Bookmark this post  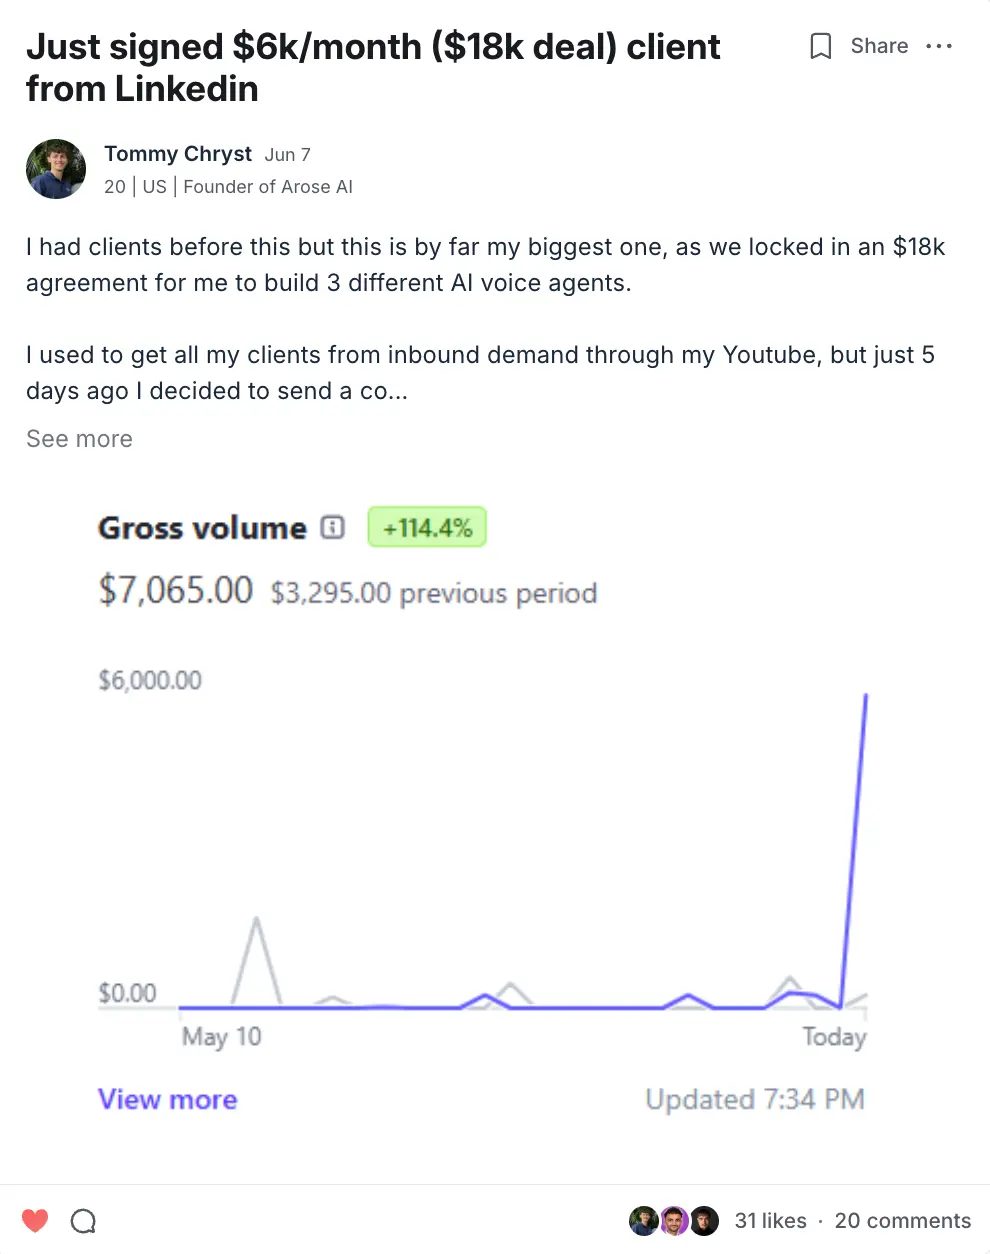pyautogui.click(x=820, y=47)
